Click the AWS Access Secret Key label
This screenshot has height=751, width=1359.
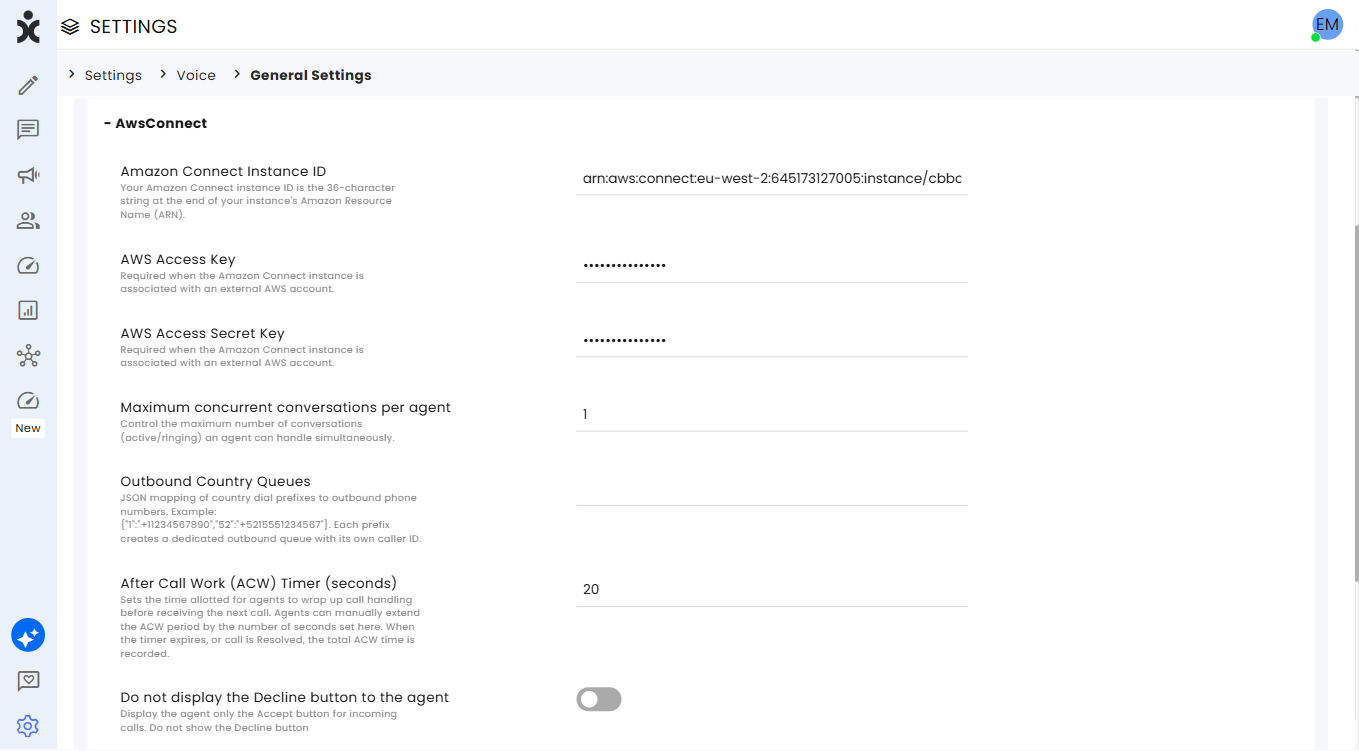(x=203, y=334)
